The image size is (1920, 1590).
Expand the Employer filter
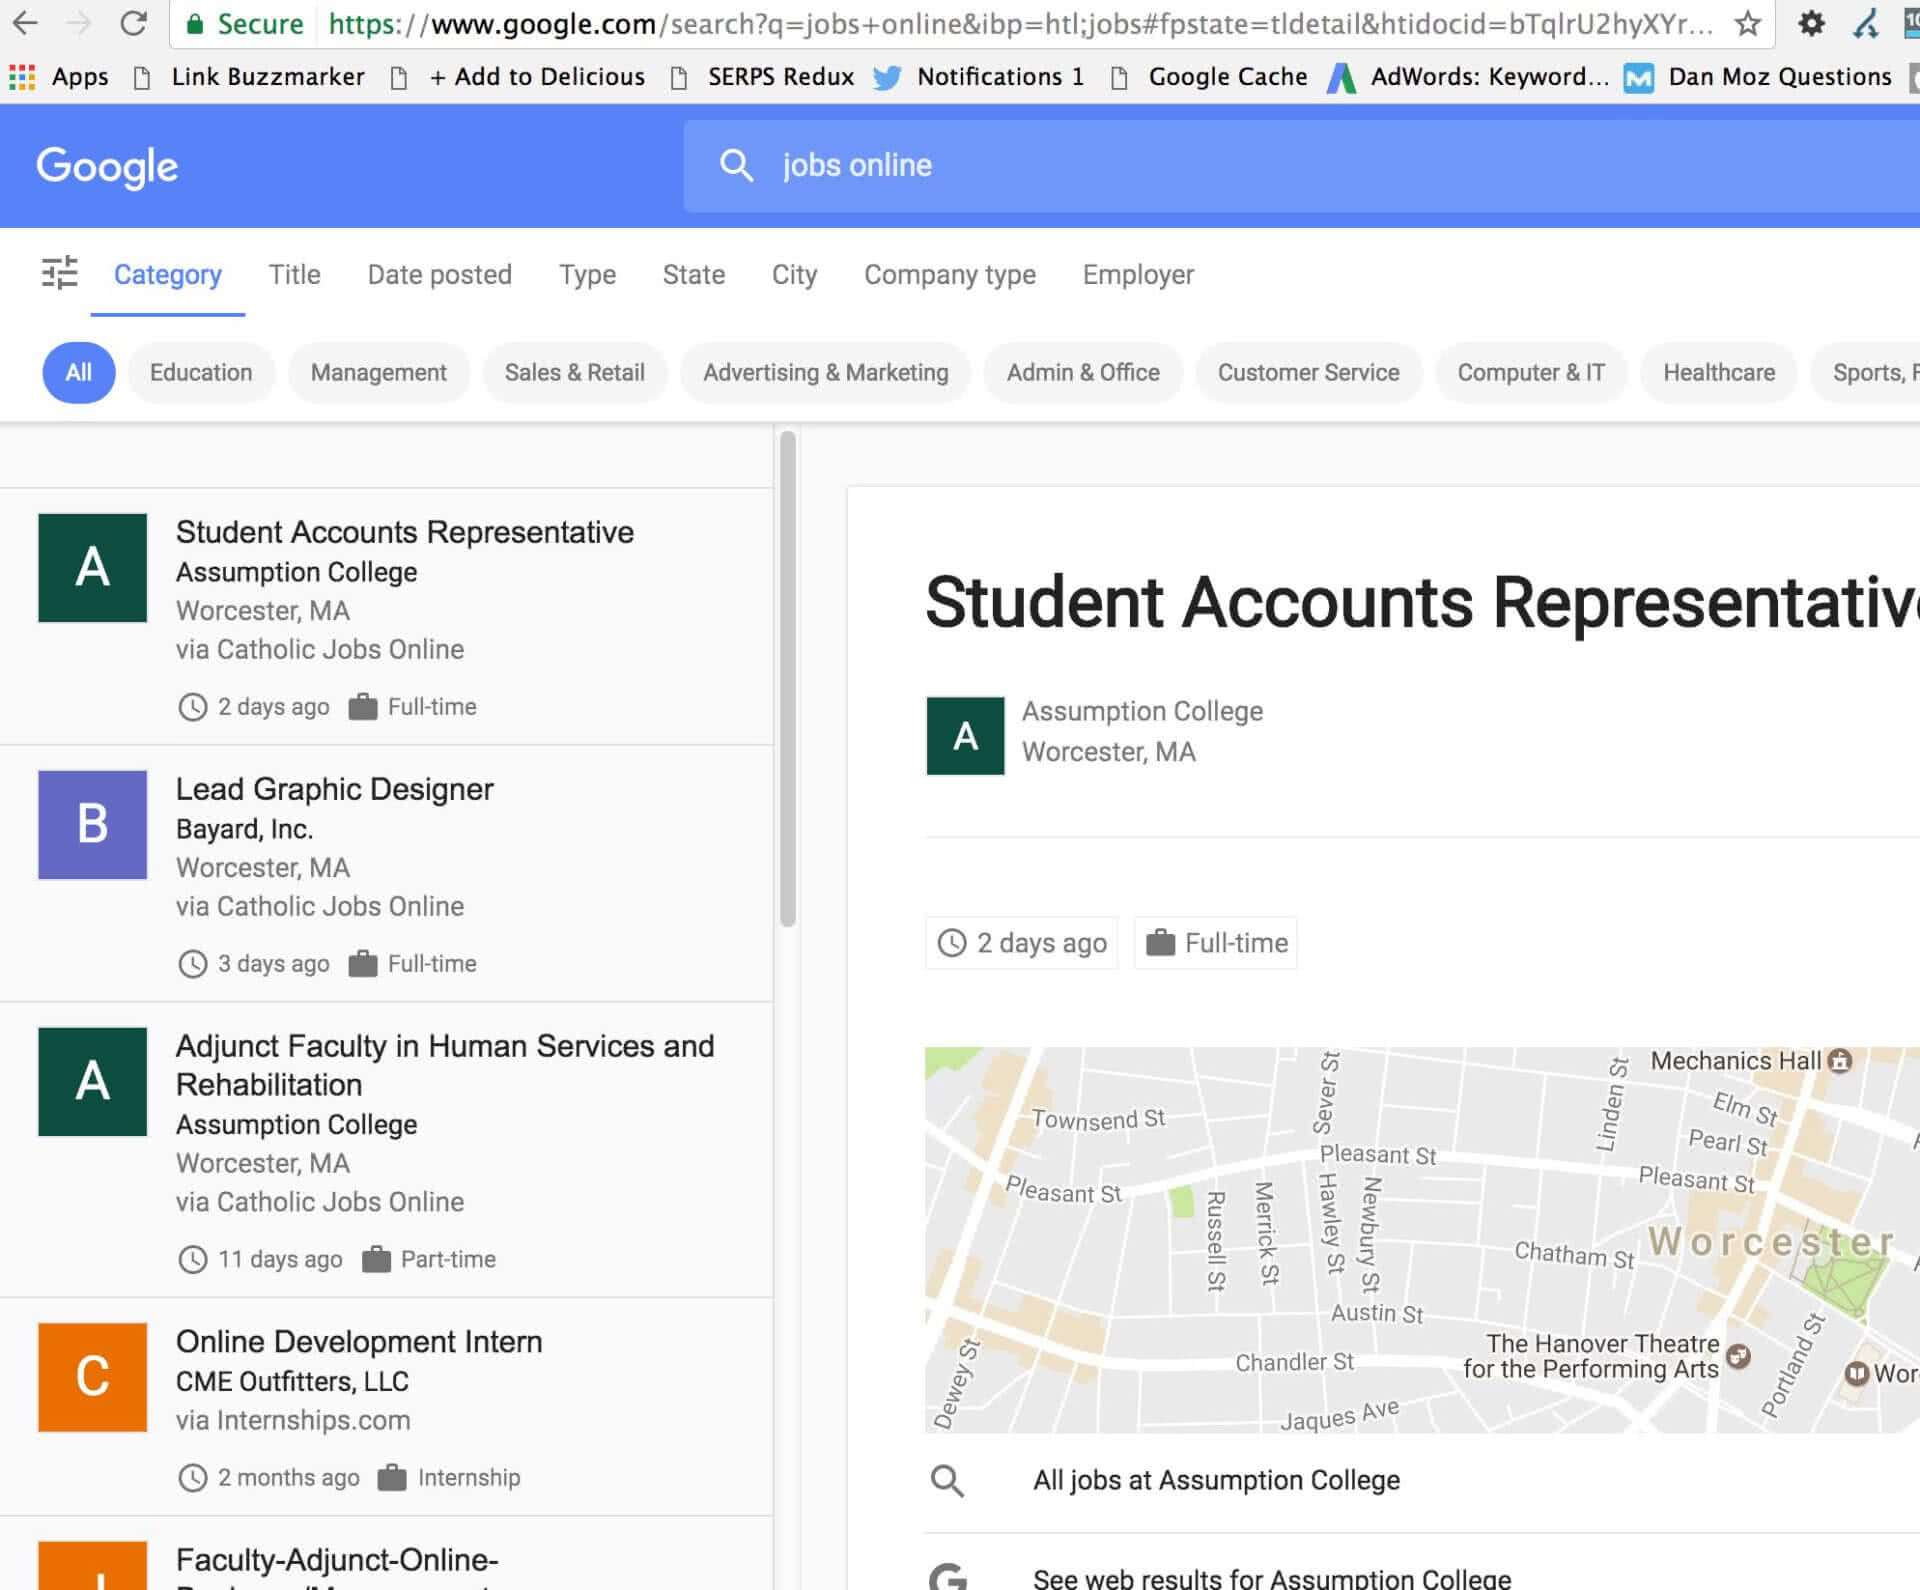(1138, 275)
